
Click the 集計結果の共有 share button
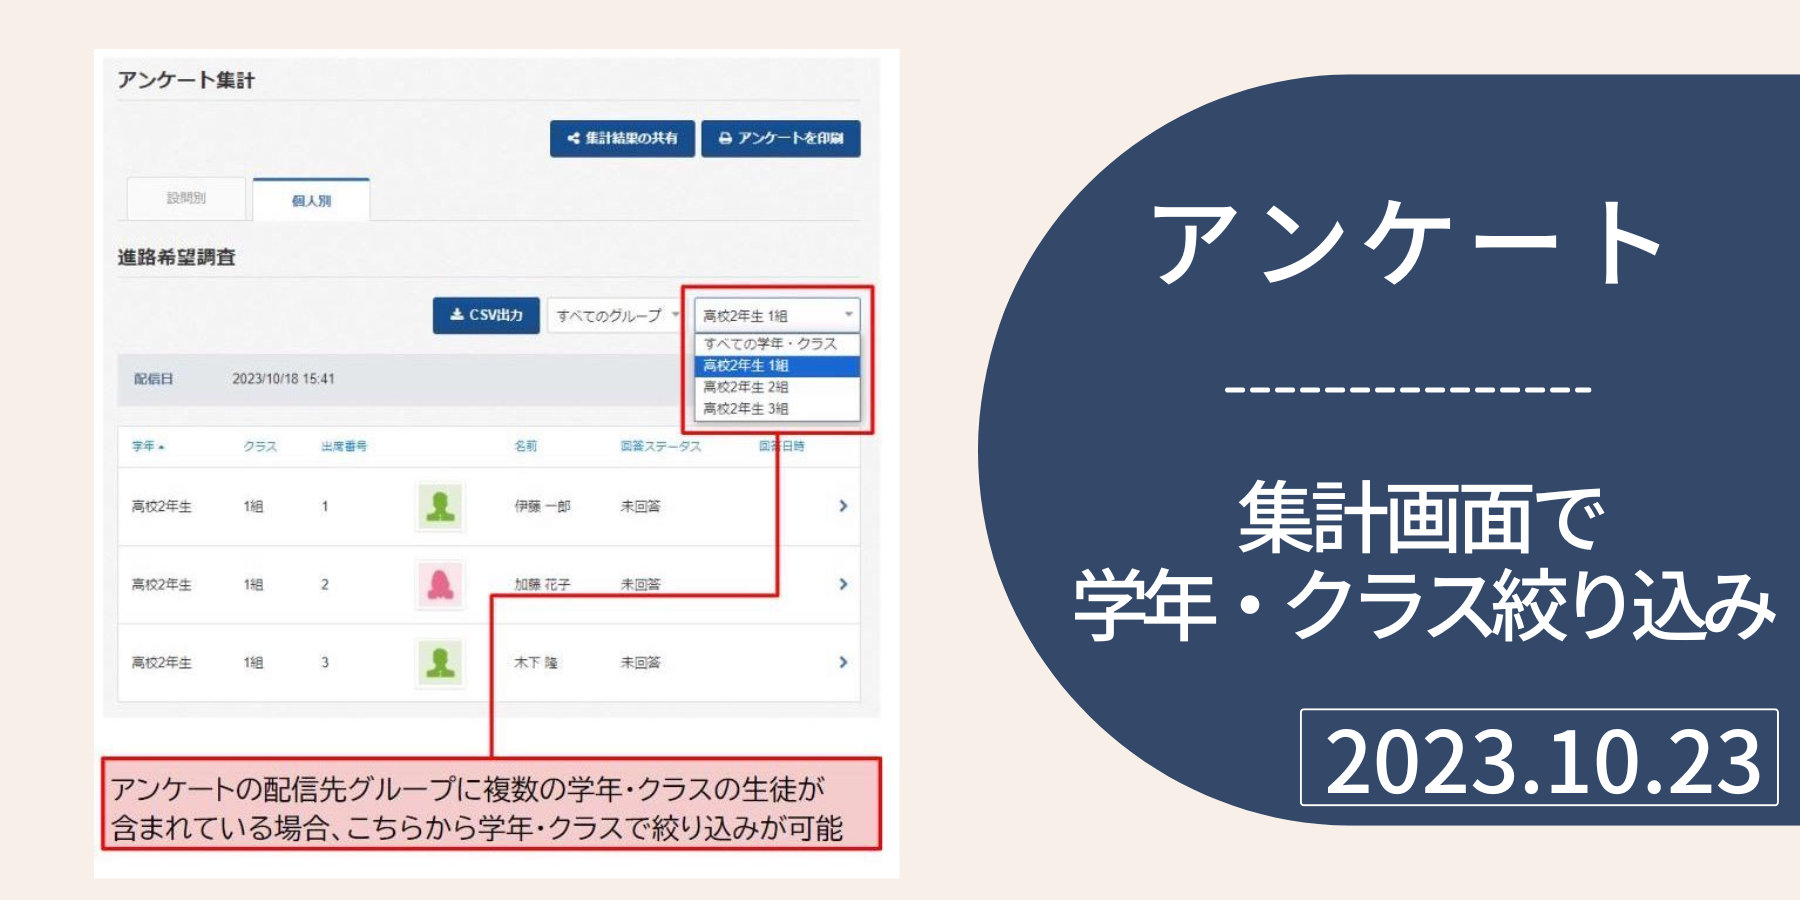point(622,138)
